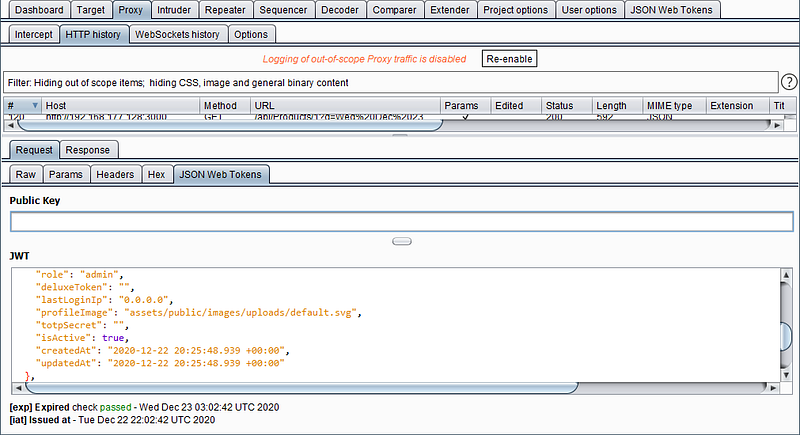Sort history by Edited column
This screenshot has height=435, width=800.
pos(516,106)
